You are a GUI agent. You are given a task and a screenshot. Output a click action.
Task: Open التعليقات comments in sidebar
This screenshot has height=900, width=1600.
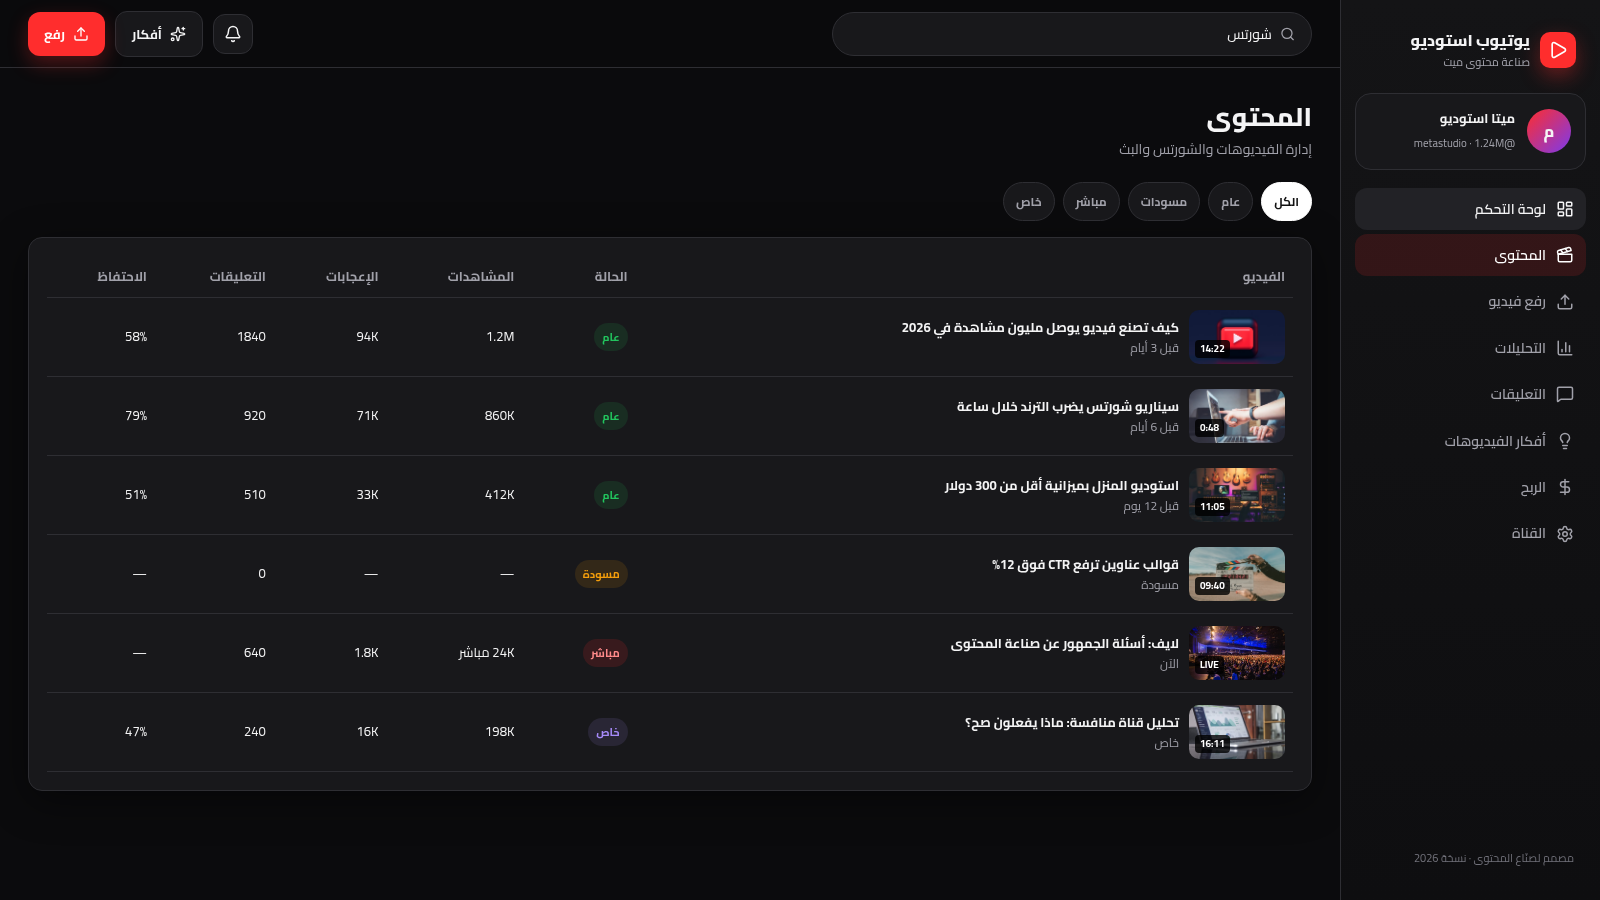1470,394
